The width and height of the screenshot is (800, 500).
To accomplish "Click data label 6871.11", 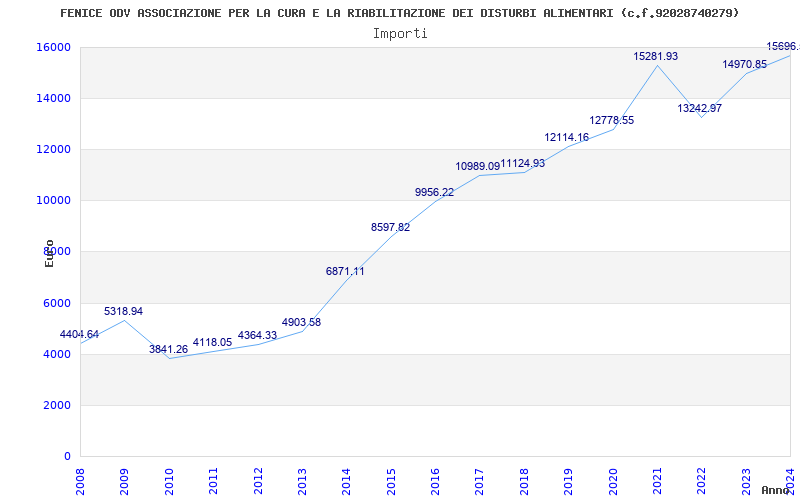I will tap(345, 271).
